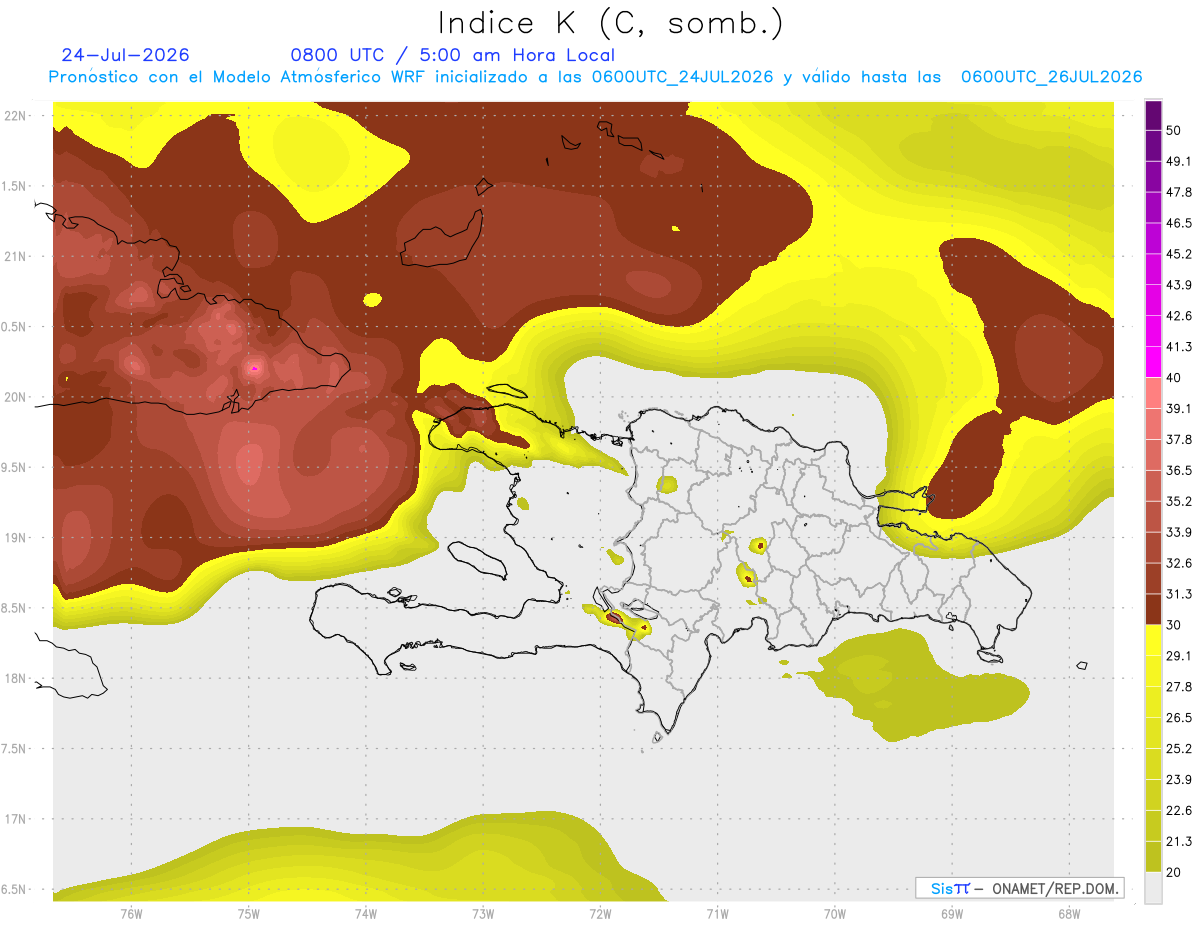This screenshot has width=1200, height=927.
Task: Click the '27.8' color bar value
Action: tap(1179, 687)
